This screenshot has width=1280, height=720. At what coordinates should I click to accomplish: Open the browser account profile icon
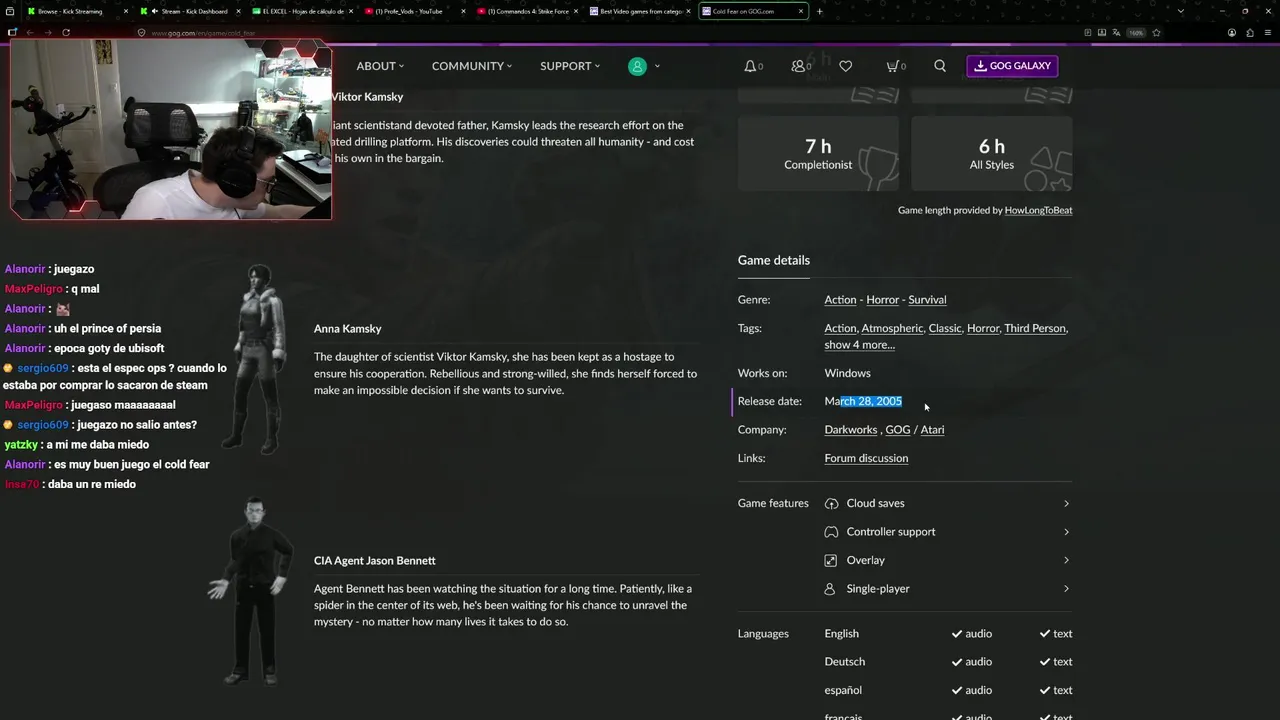tap(1232, 32)
